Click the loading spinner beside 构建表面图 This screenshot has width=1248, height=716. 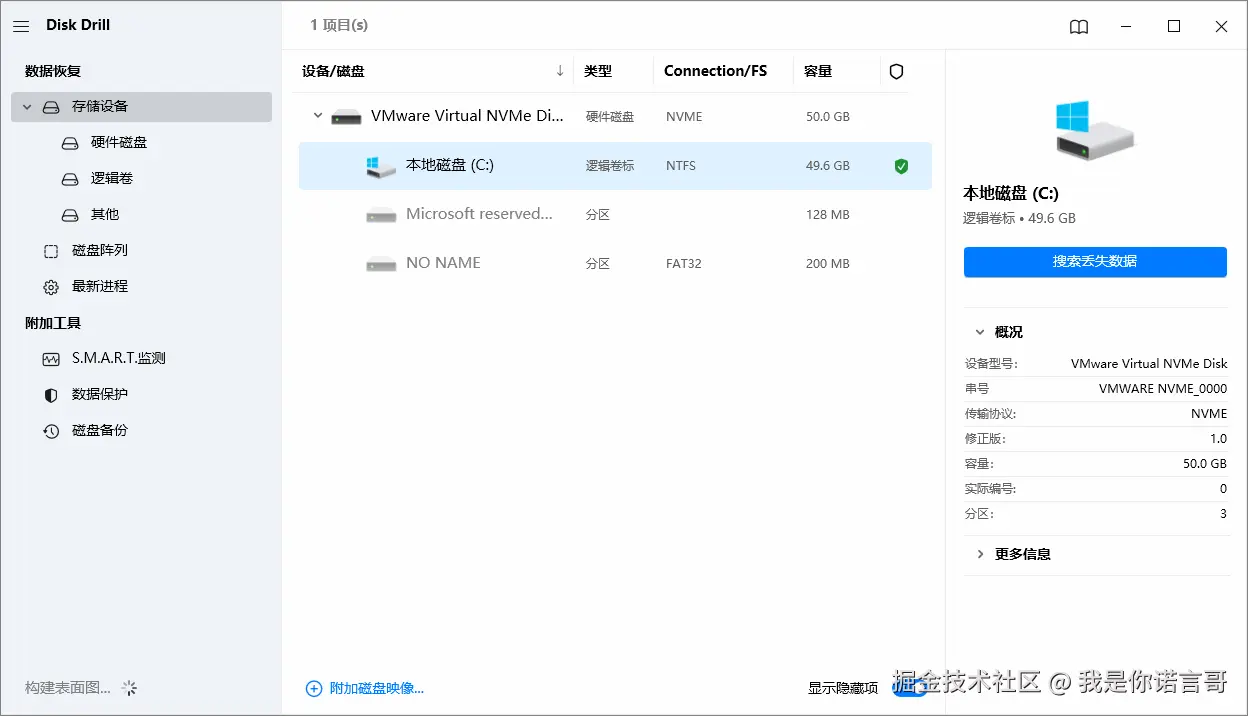pyautogui.click(x=129, y=688)
